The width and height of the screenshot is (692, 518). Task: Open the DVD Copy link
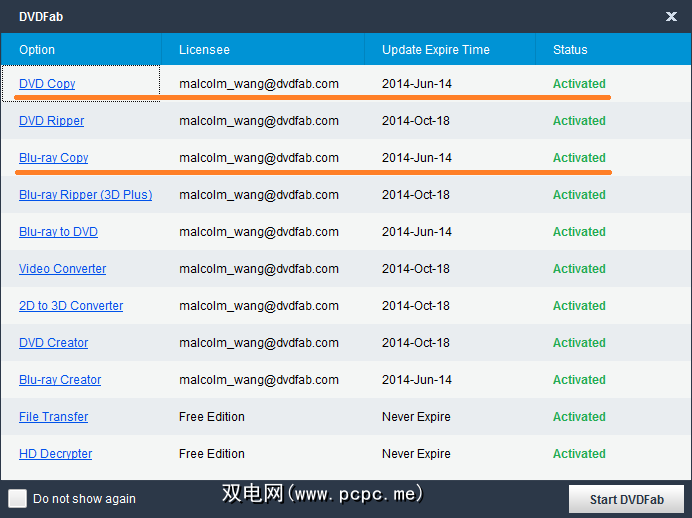pos(47,84)
